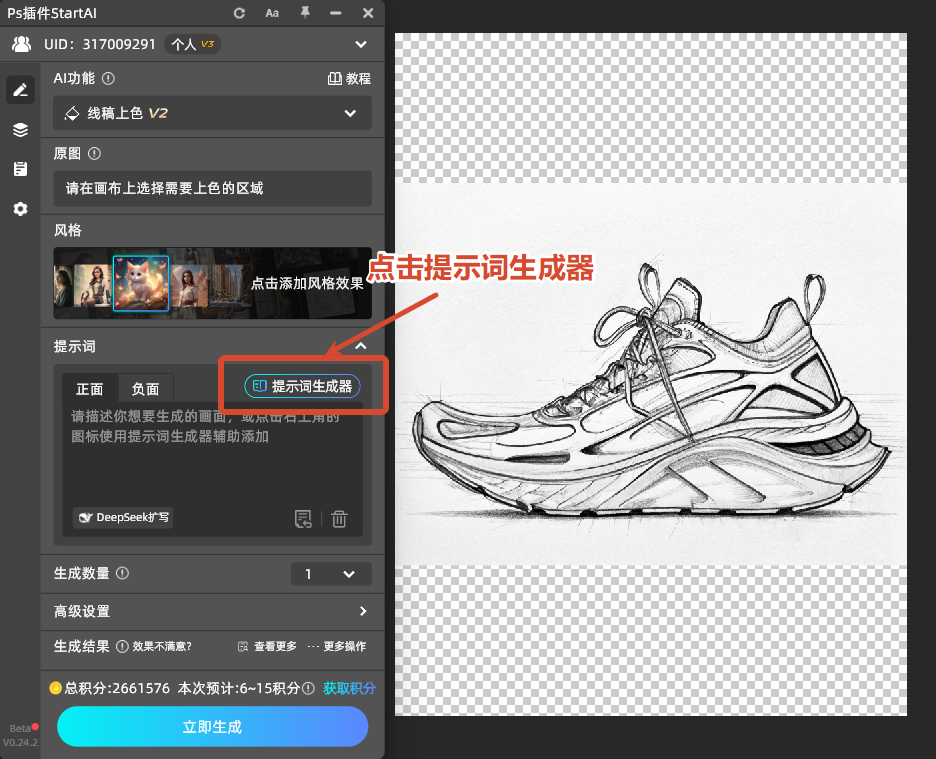936x759 pixels.
Task: Minimize the StartAI plugin panel
Action: click(x=336, y=13)
